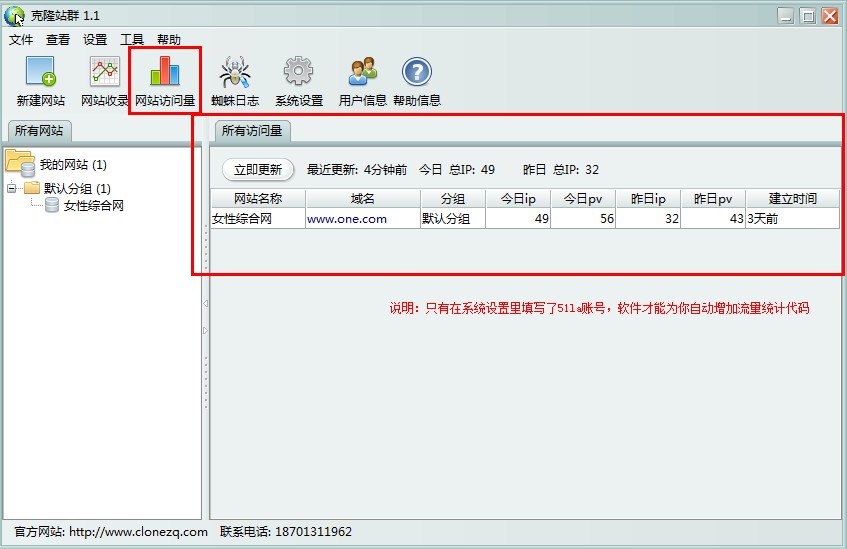Sort by 昨日ip column header
Screen dimensions: 847x549
[648, 198]
